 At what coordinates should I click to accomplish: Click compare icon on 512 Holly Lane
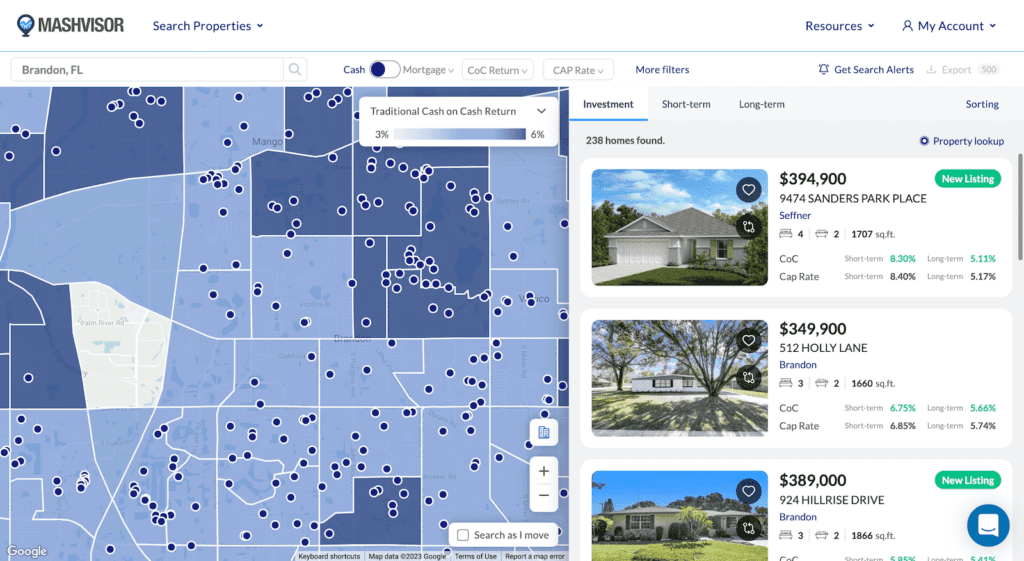tap(748, 377)
